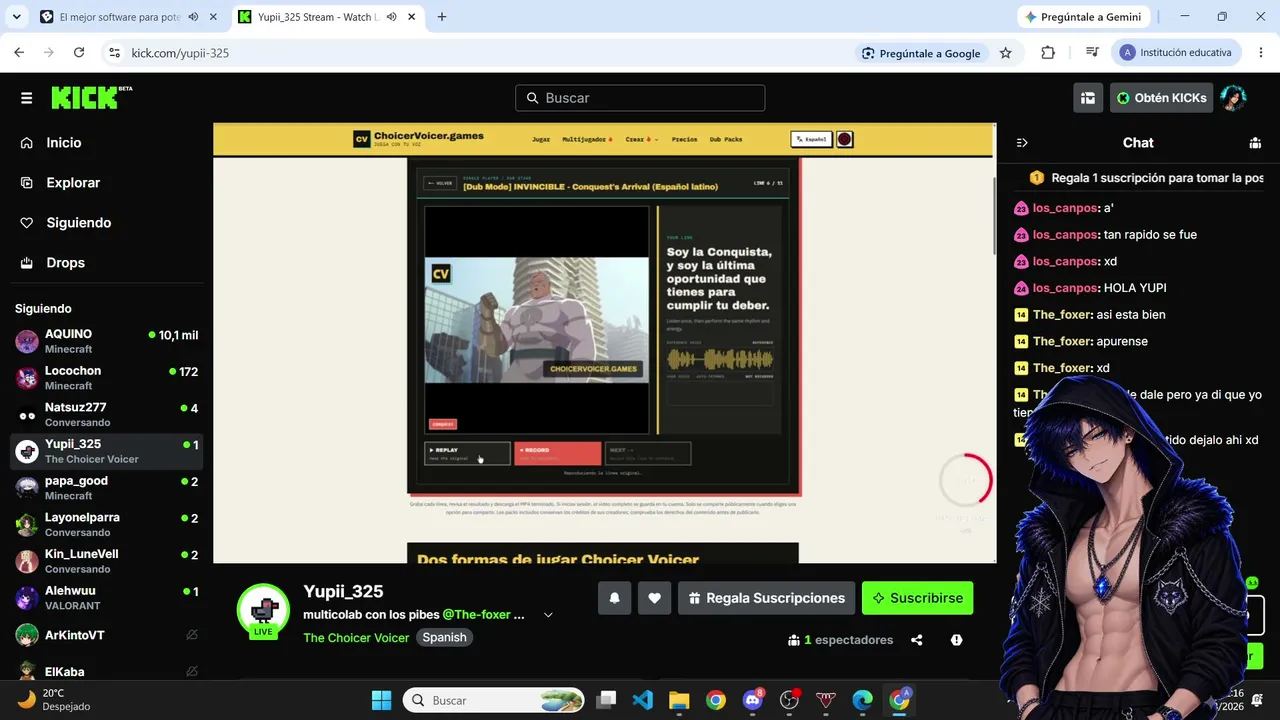Open the Institución educativa profile chip
The width and height of the screenshot is (1280, 720).
[1178, 53]
